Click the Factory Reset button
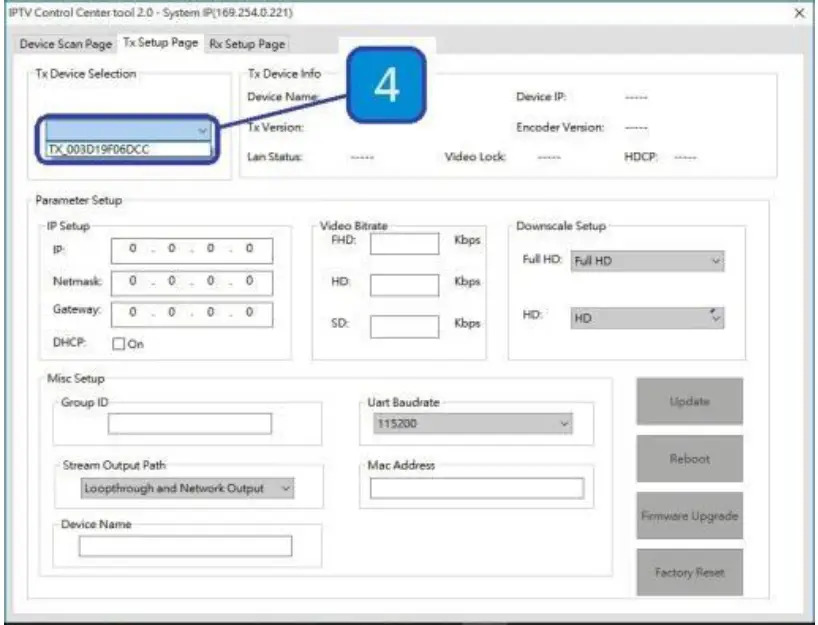This screenshot has height=625, width=818. pos(689,572)
